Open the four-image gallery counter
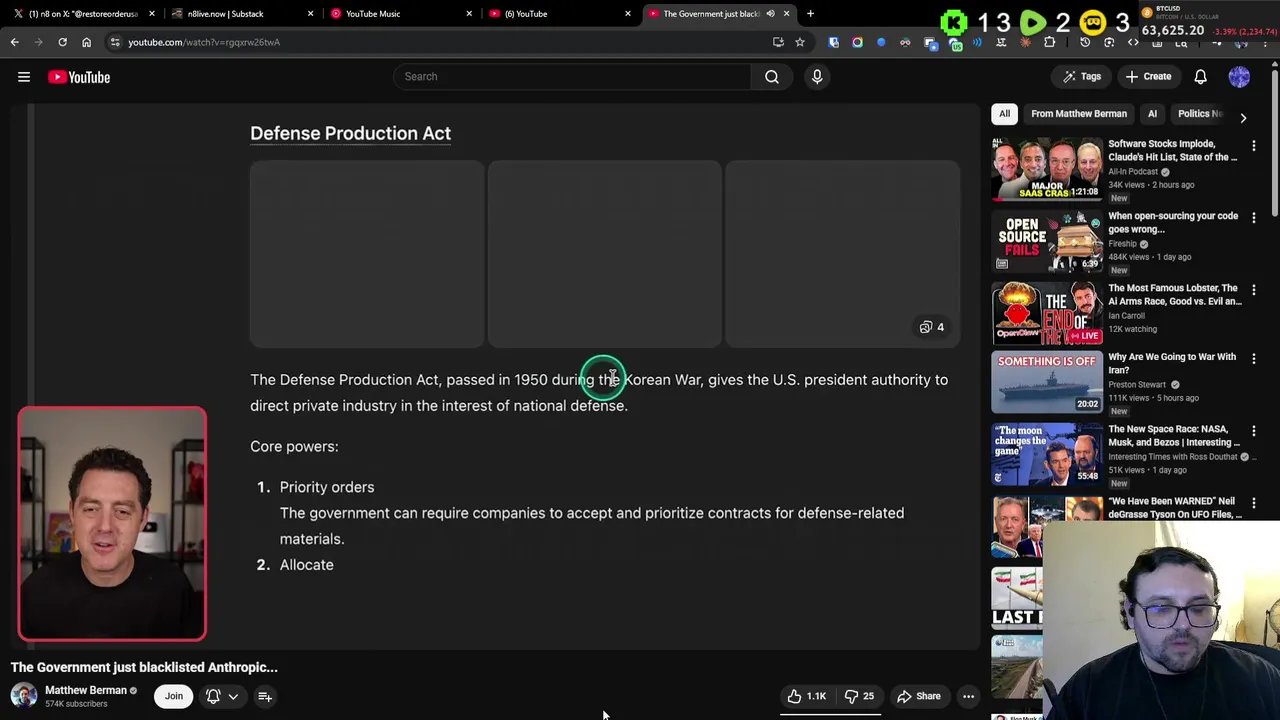Screen dimensions: 1280x720 931,327
